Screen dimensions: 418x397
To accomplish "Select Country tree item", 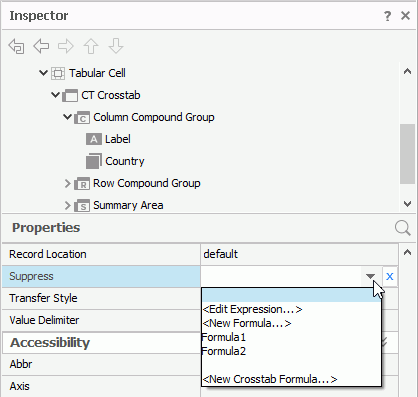I will [x=125, y=161].
